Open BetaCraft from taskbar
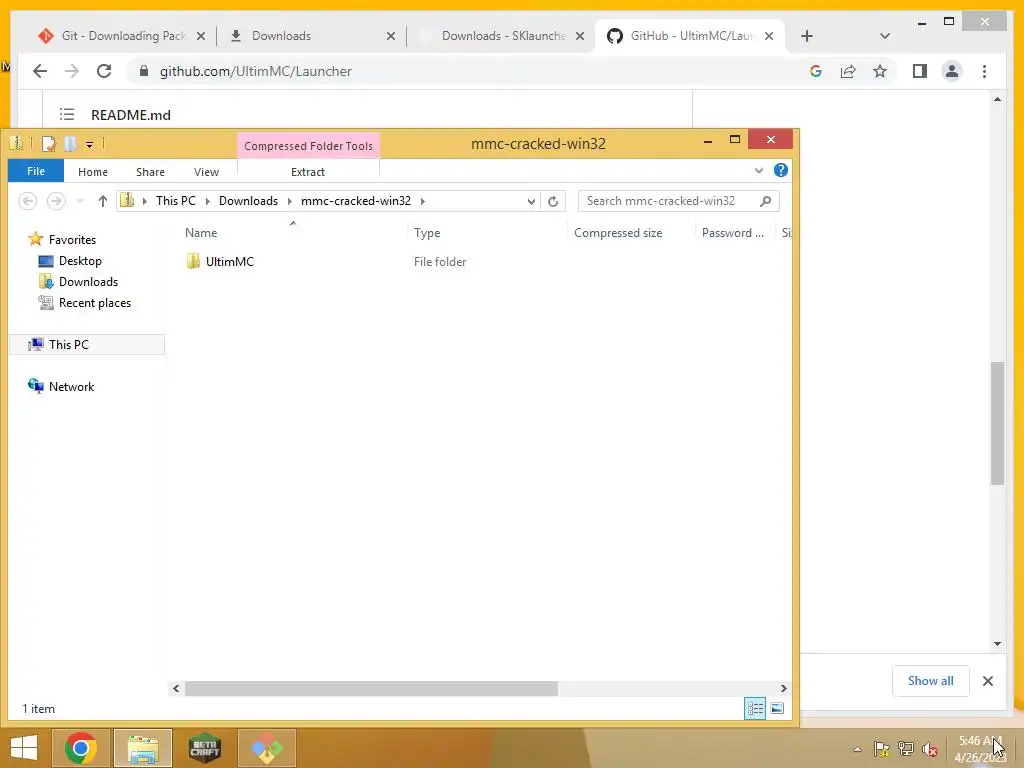 (204, 748)
